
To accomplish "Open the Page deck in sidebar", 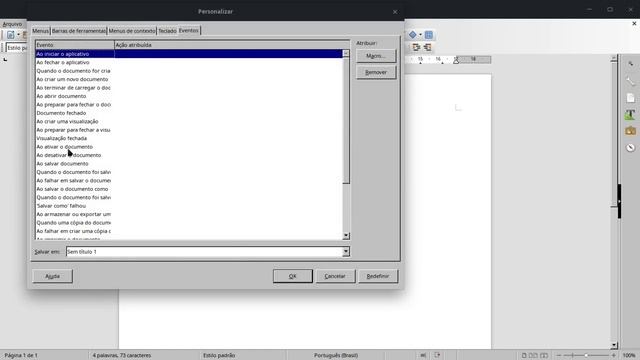I will (630, 98).
